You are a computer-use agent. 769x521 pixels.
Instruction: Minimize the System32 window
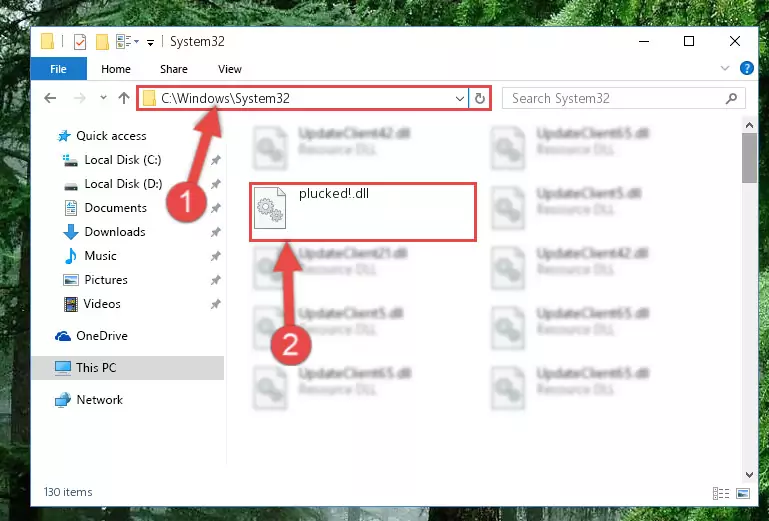click(x=644, y=41)
